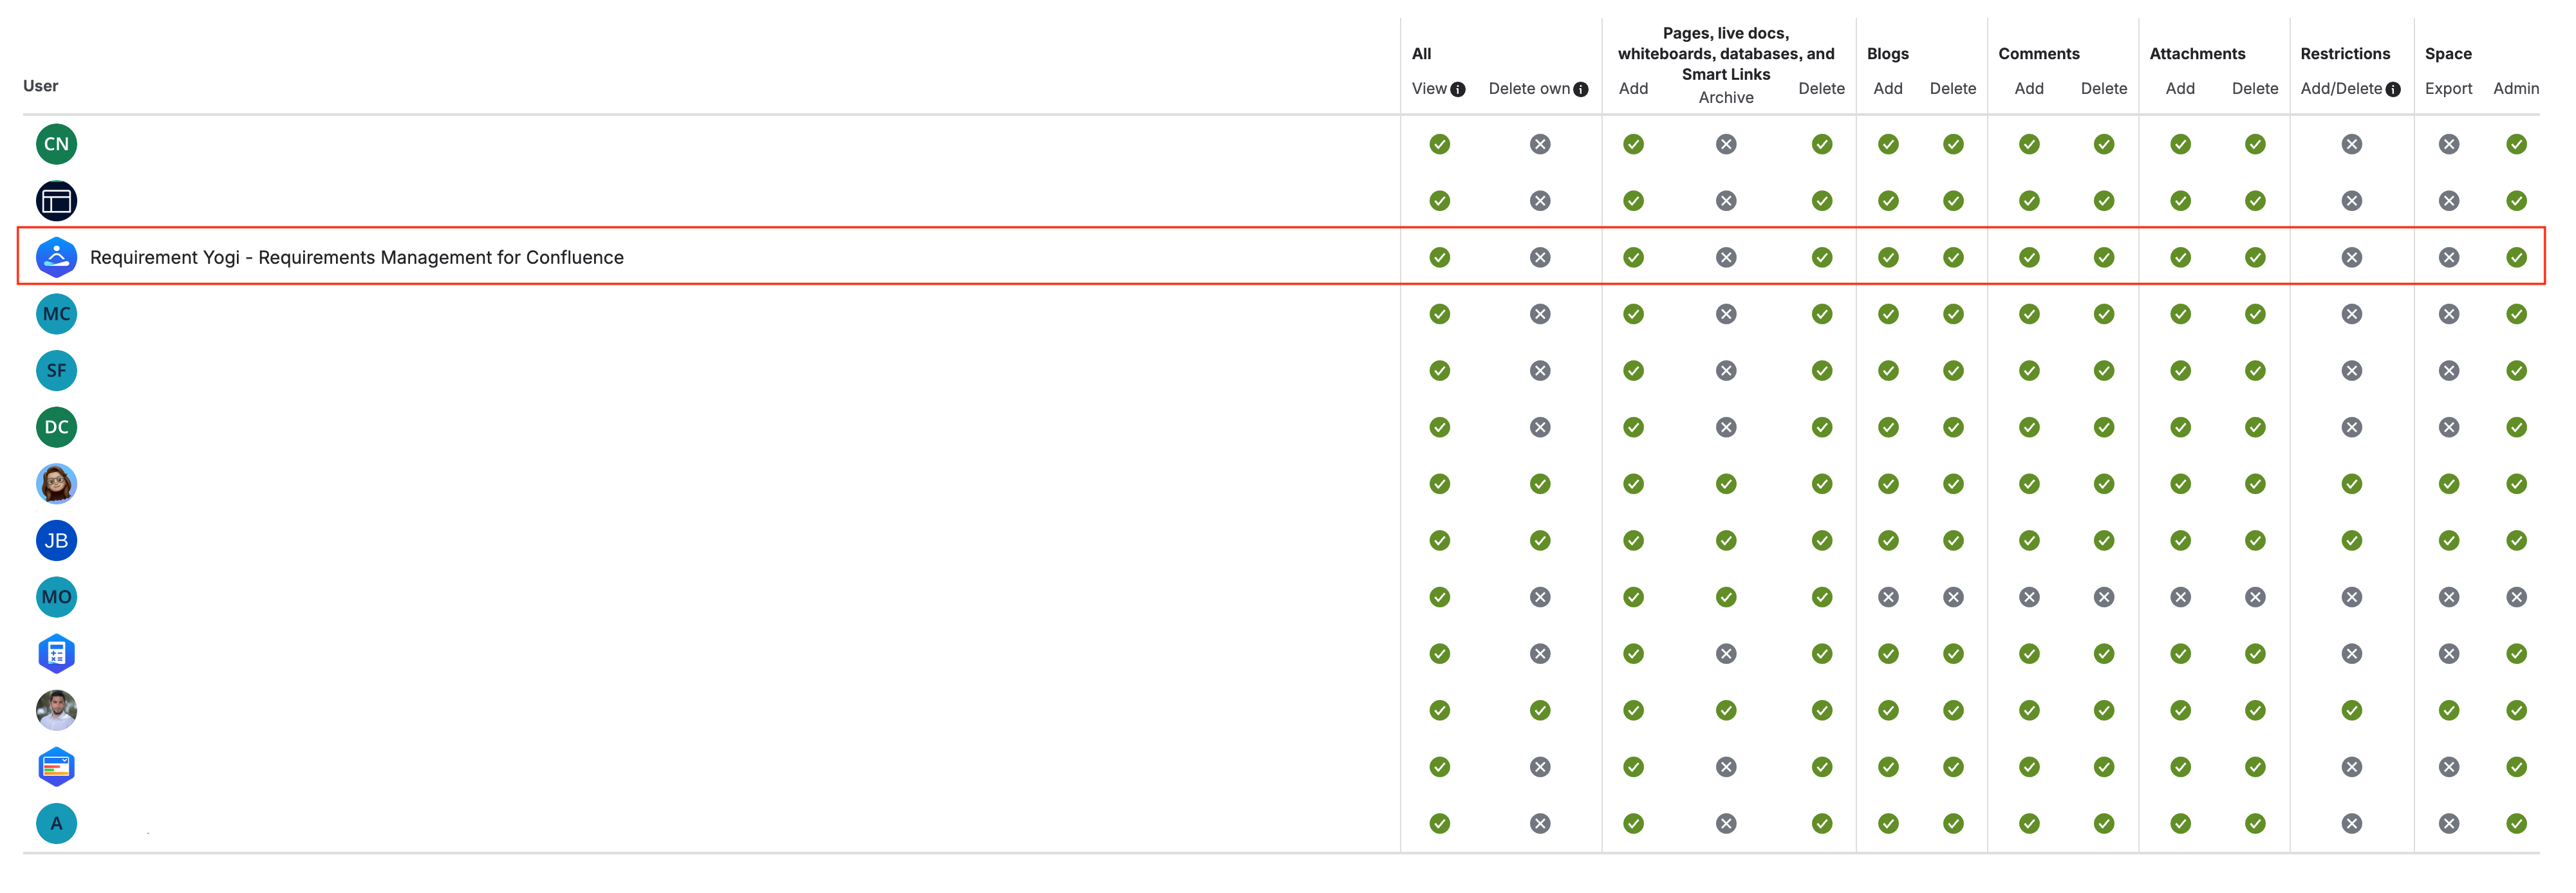Toggle View permission in the Requirement Yogi row
Viewport: 2576px width, 893px height.
click(1440, 257)
